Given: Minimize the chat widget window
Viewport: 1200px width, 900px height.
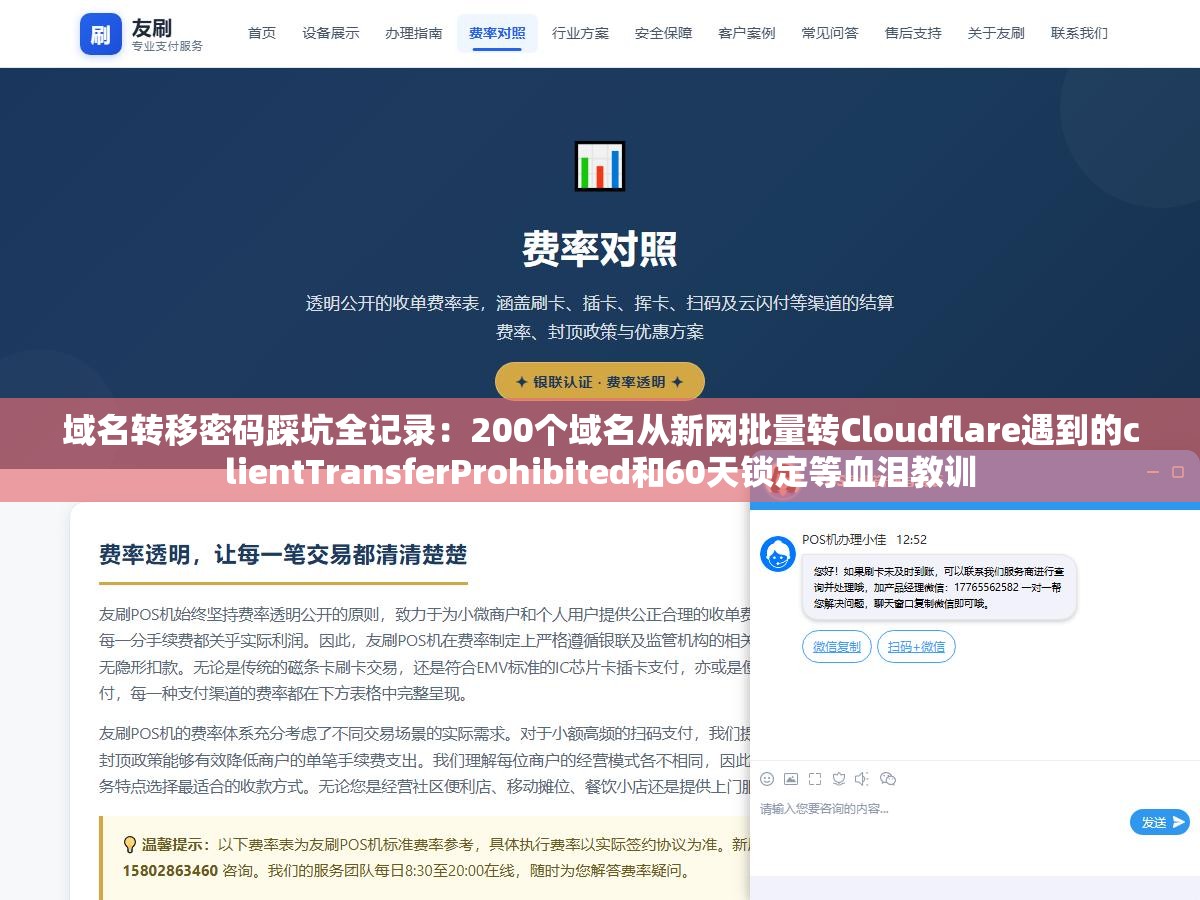Looking at the screenshot, I should pos(1151,472).
